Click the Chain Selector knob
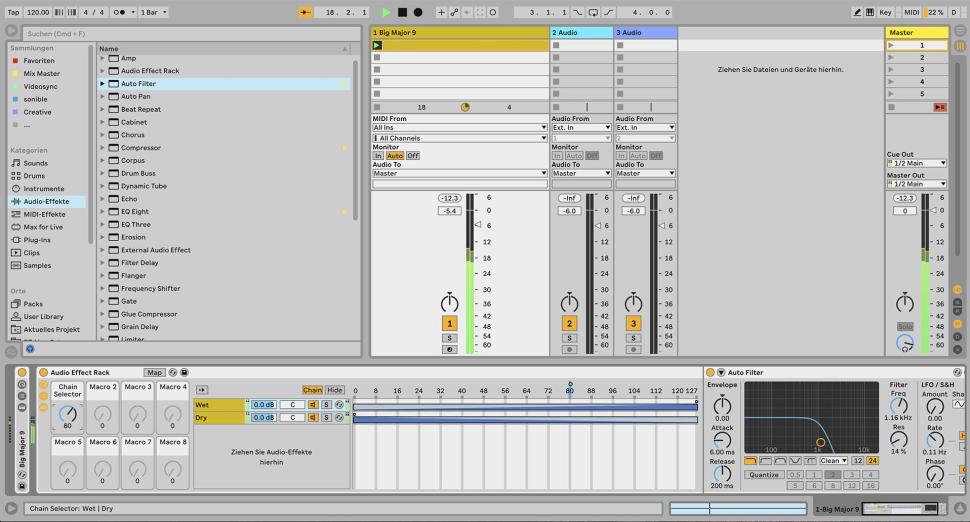 point(67,412)
